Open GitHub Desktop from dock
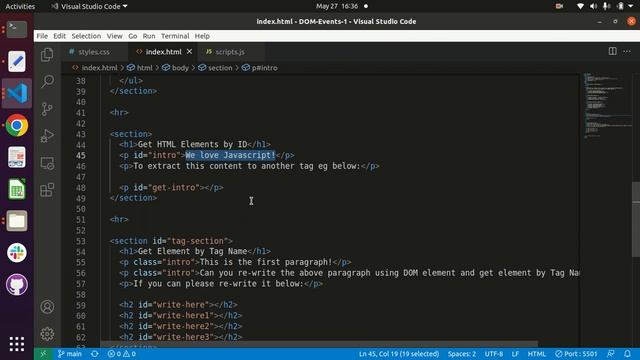The width and height of the screenshot is (640, 360). coord(17,284)
